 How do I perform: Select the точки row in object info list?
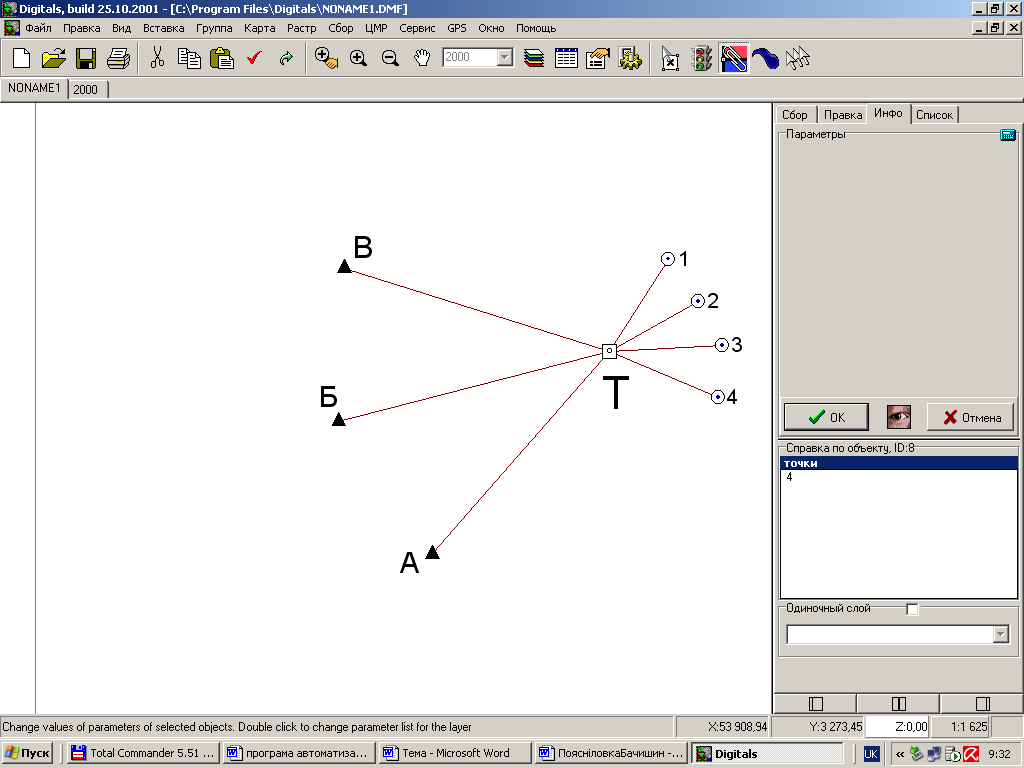click(899, 463)
